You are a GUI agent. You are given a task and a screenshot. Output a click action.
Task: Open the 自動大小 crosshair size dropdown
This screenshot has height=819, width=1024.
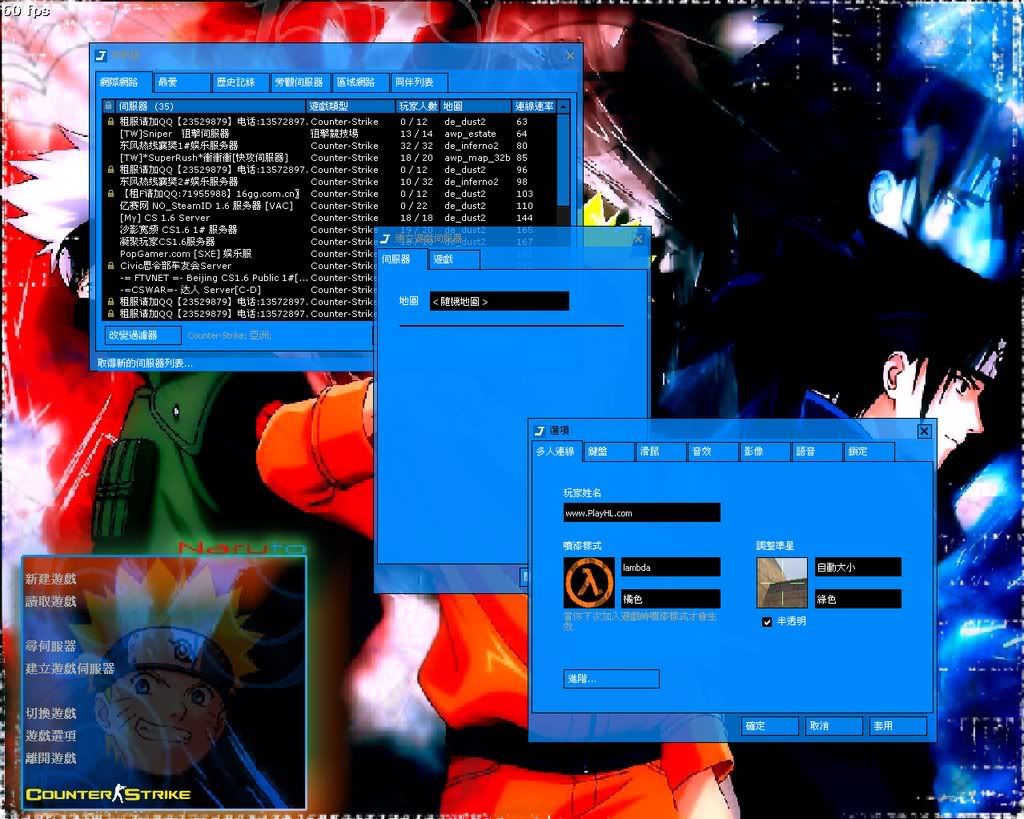pos(857,567)
